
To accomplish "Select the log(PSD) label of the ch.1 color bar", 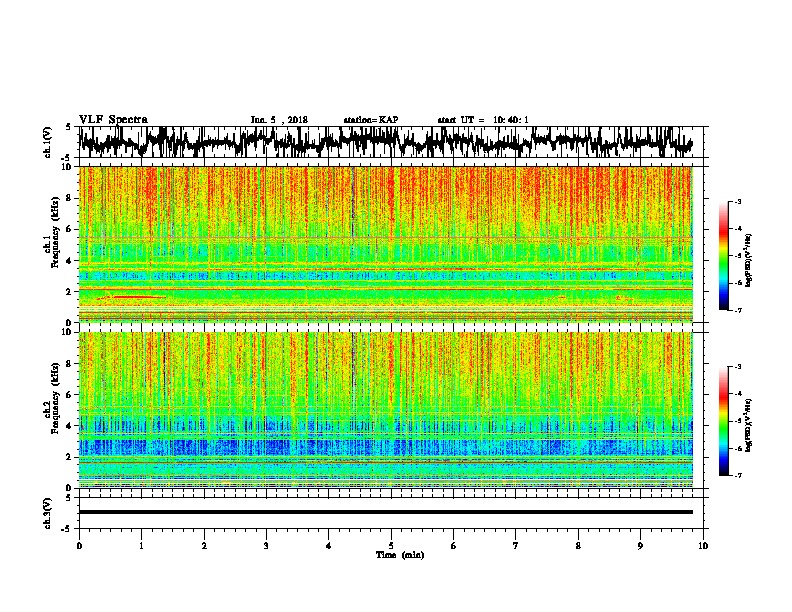I will pos(749,261).
